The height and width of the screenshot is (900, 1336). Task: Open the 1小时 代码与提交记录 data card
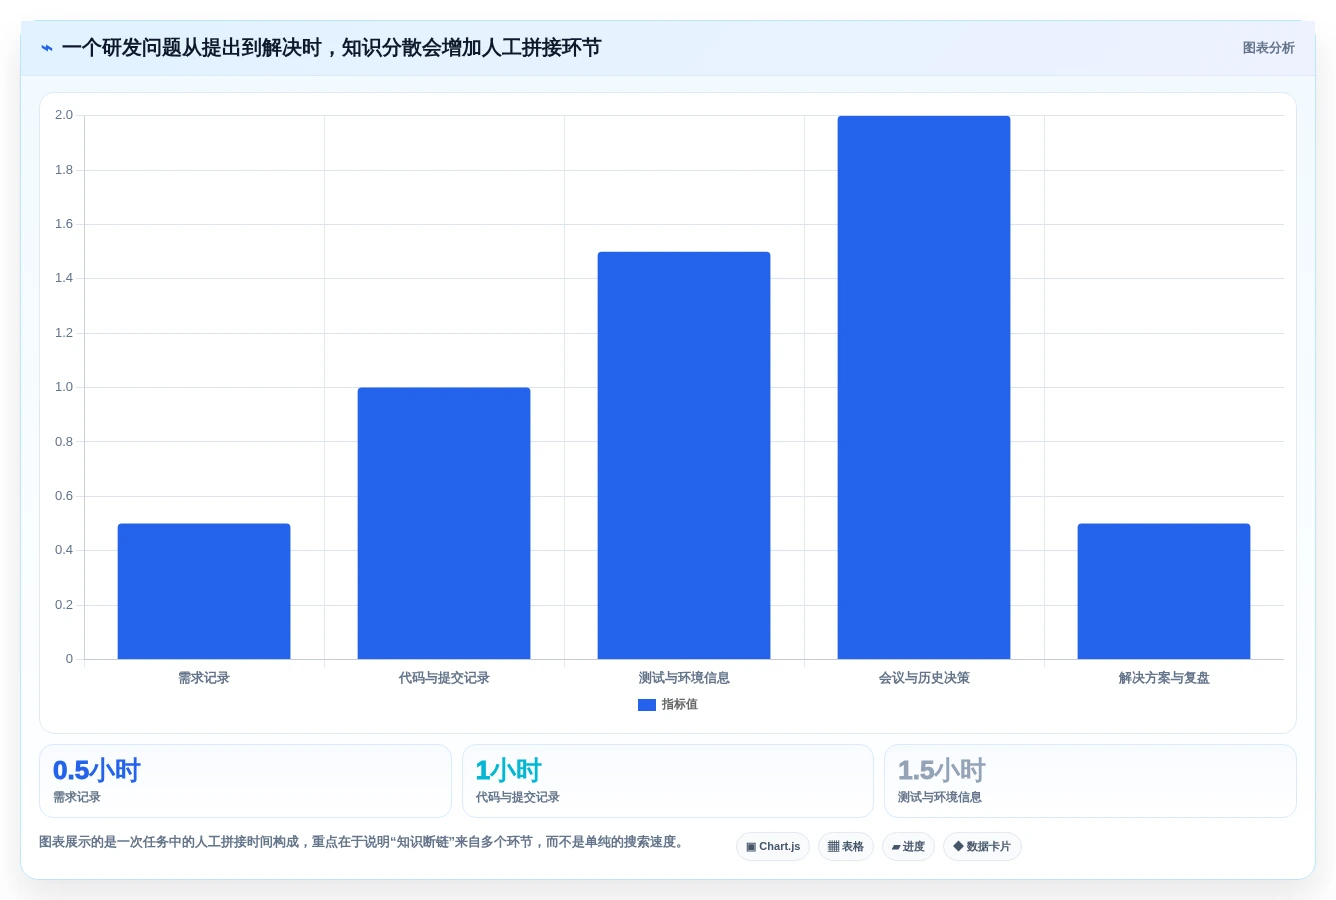tap(668, 781)
